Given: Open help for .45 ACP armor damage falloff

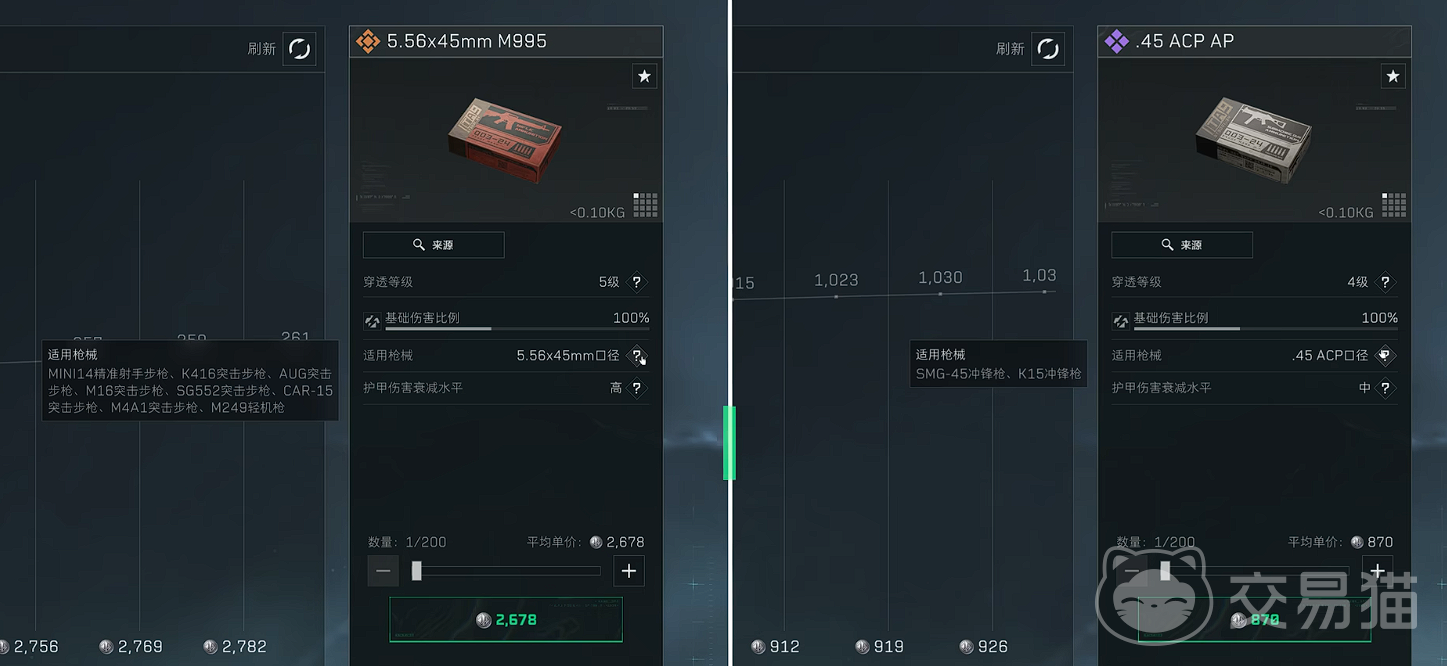Looking at the screenshot, I should (1385, 388).
